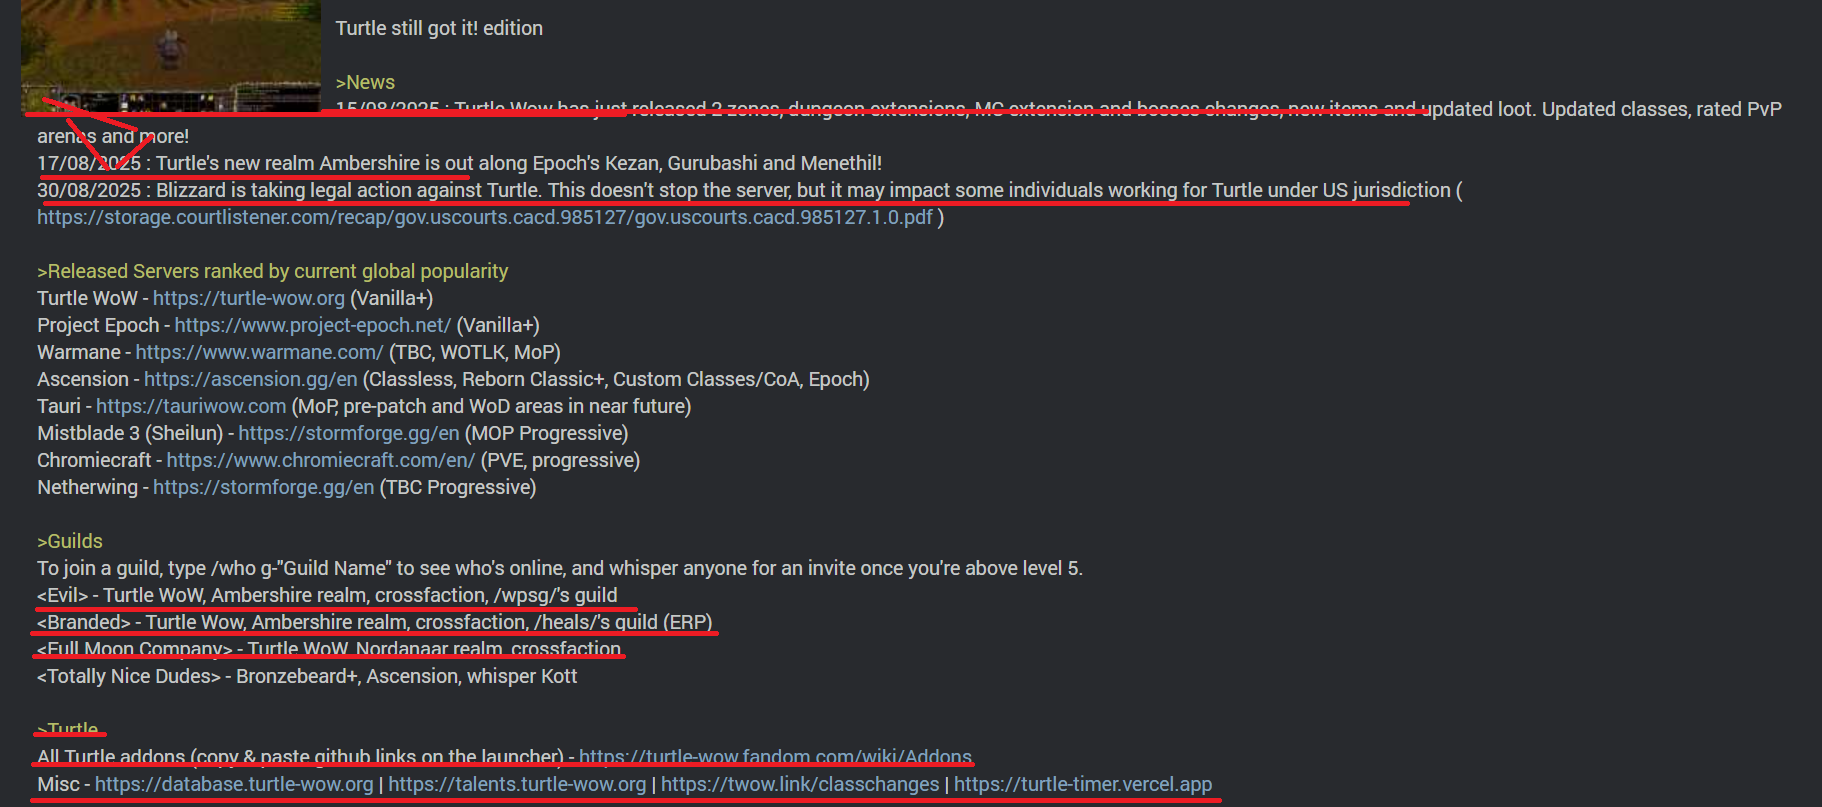Open the post's thumbnail image
The image size is (1822, 807).
171,55
